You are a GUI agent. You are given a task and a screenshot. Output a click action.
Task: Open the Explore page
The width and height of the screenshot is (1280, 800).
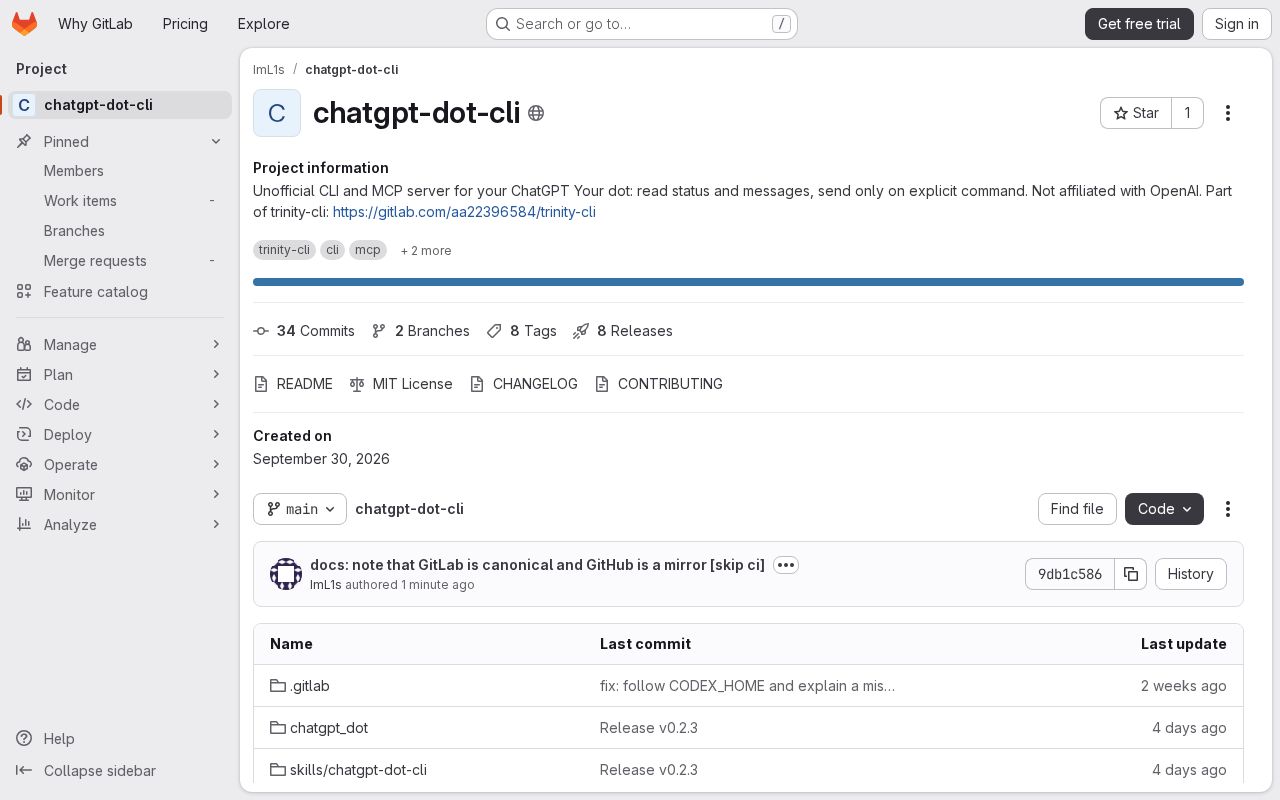pos(263,24)
